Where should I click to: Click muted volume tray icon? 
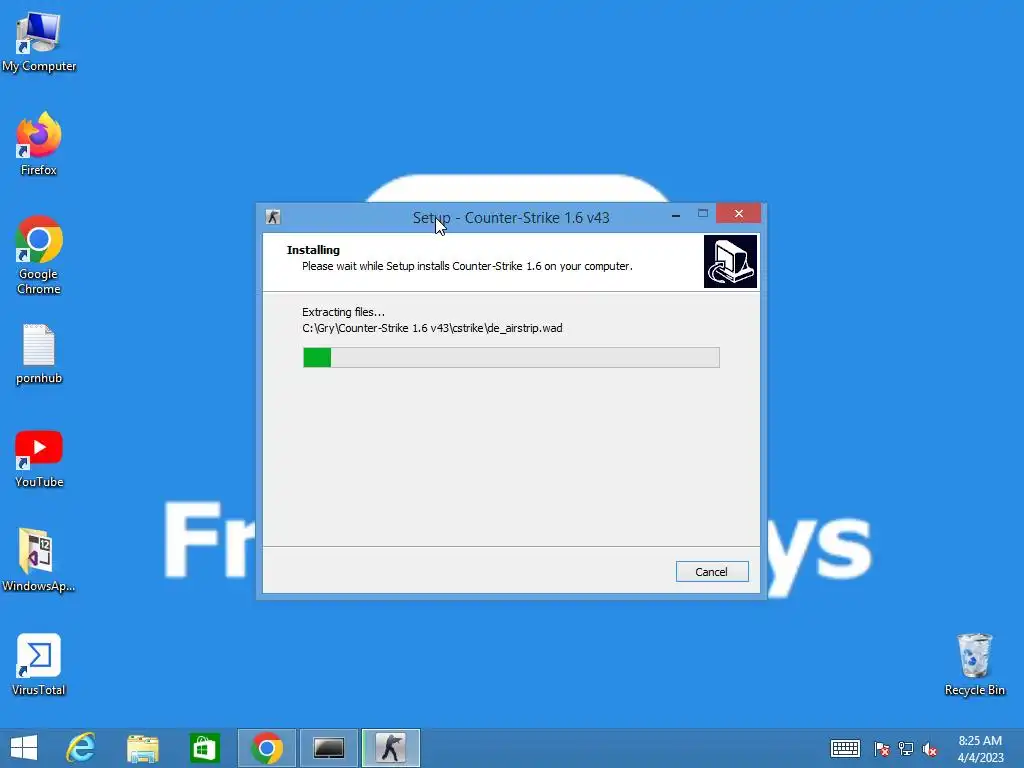[x=930, y=748]
